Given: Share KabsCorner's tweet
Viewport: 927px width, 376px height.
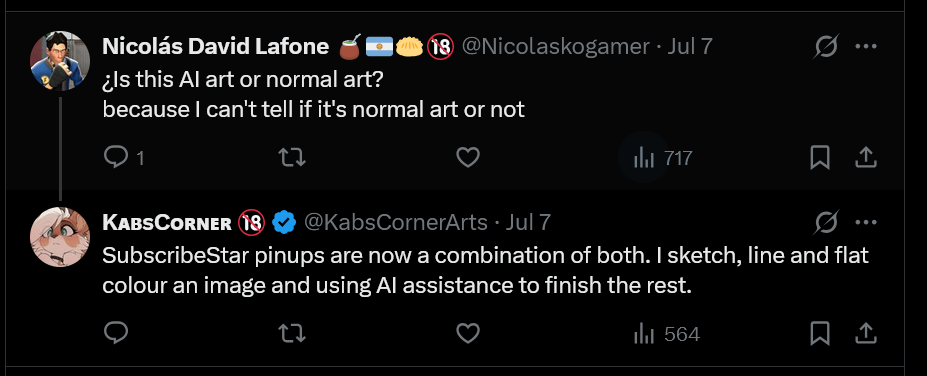Looking at the screenshot, I should point(866,334).
